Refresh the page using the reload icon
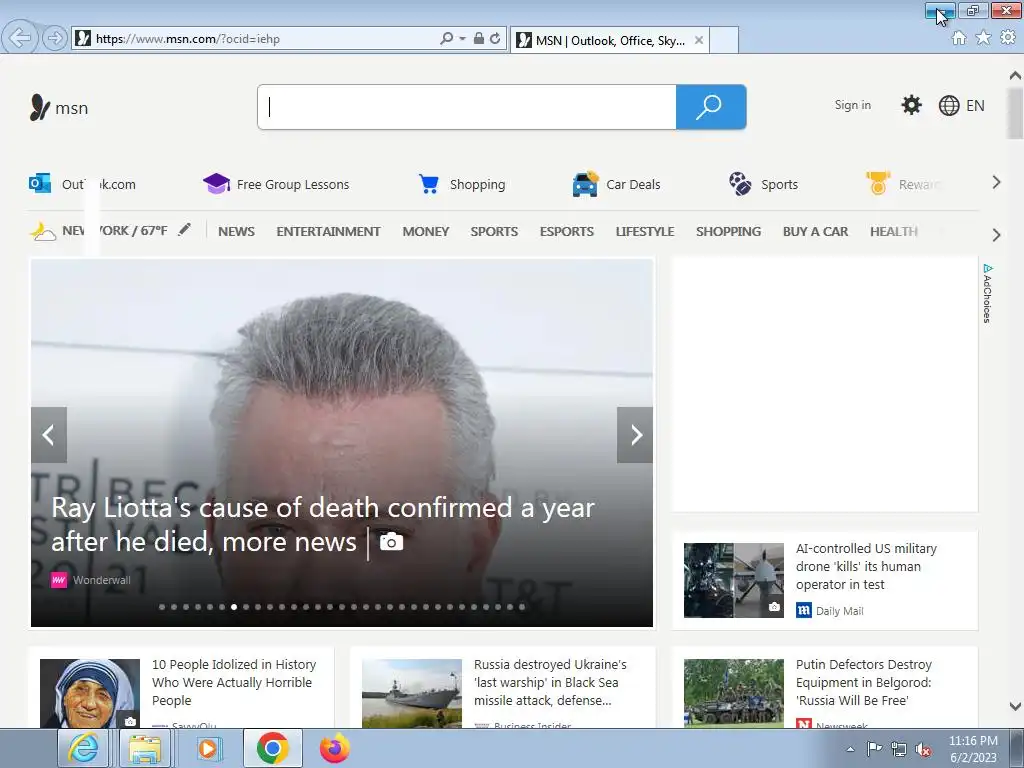 [496, 39]
